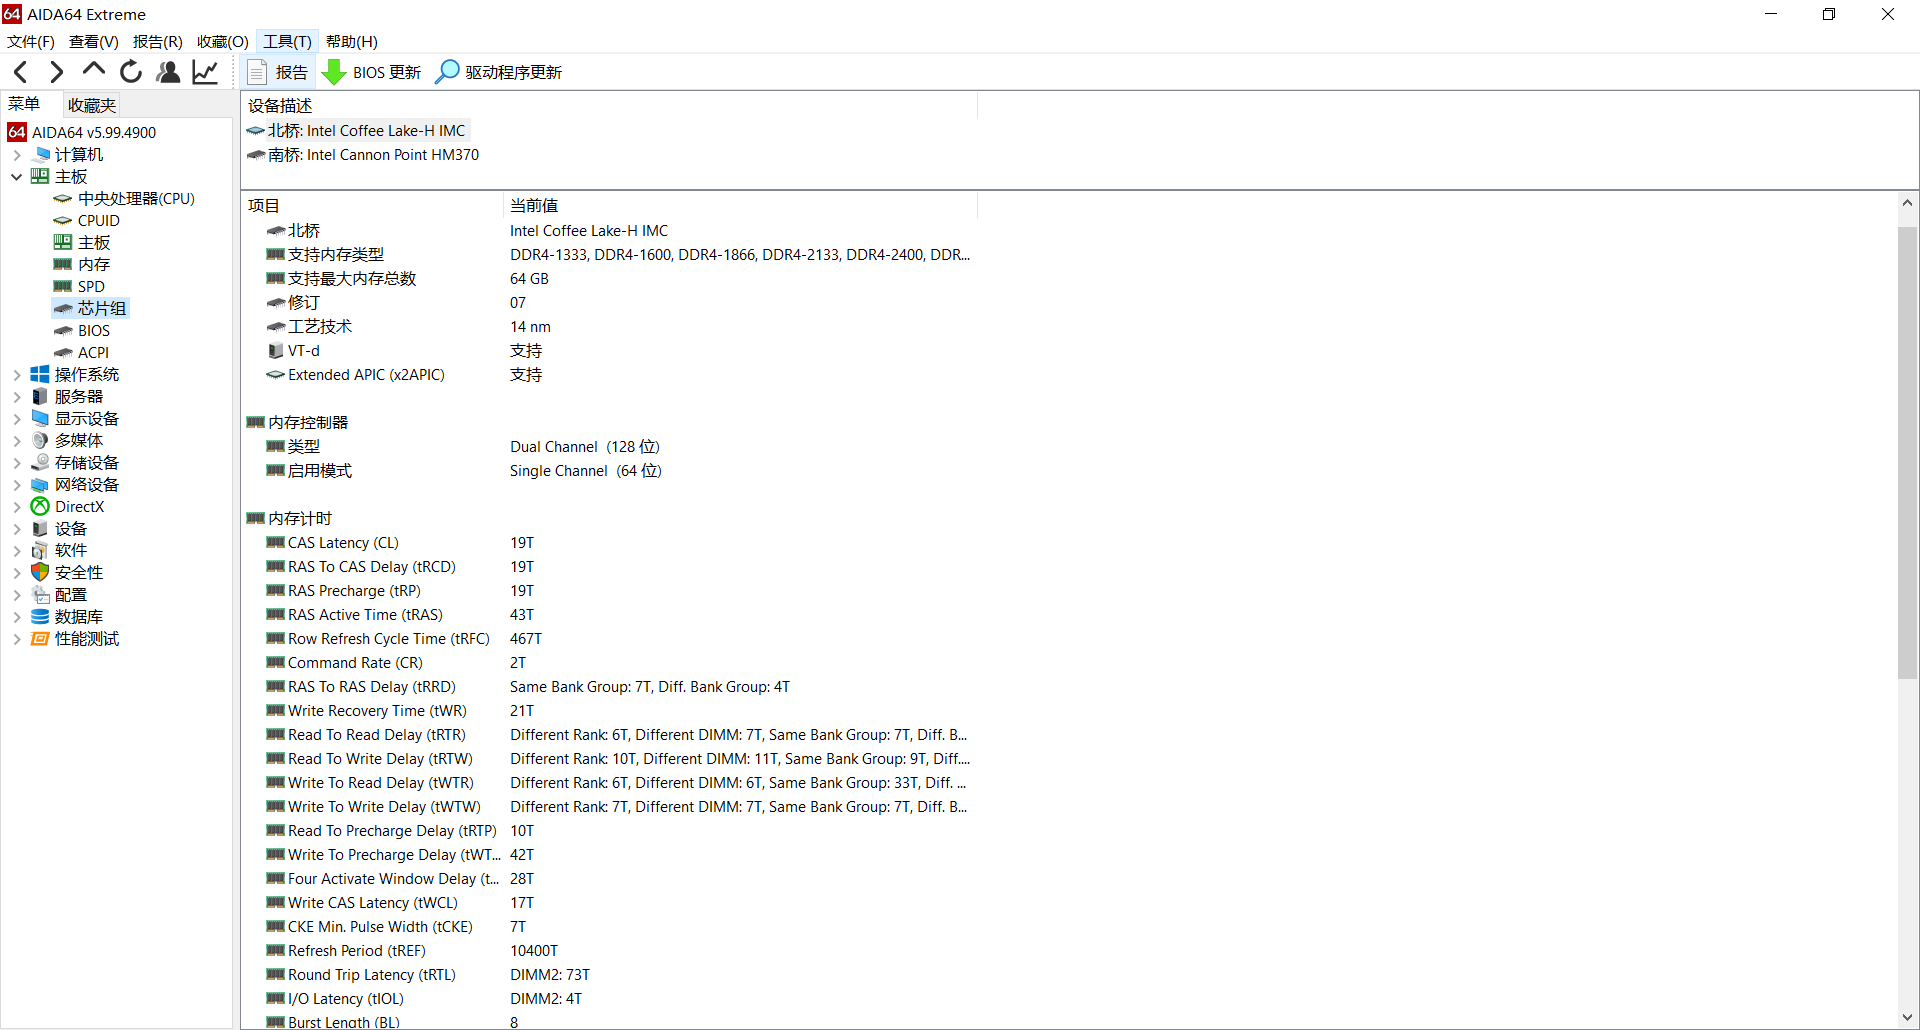Screen dimensions: 1920x1030
Task: Select the 芯片组 tree item
Action: [x=102, y=309]
